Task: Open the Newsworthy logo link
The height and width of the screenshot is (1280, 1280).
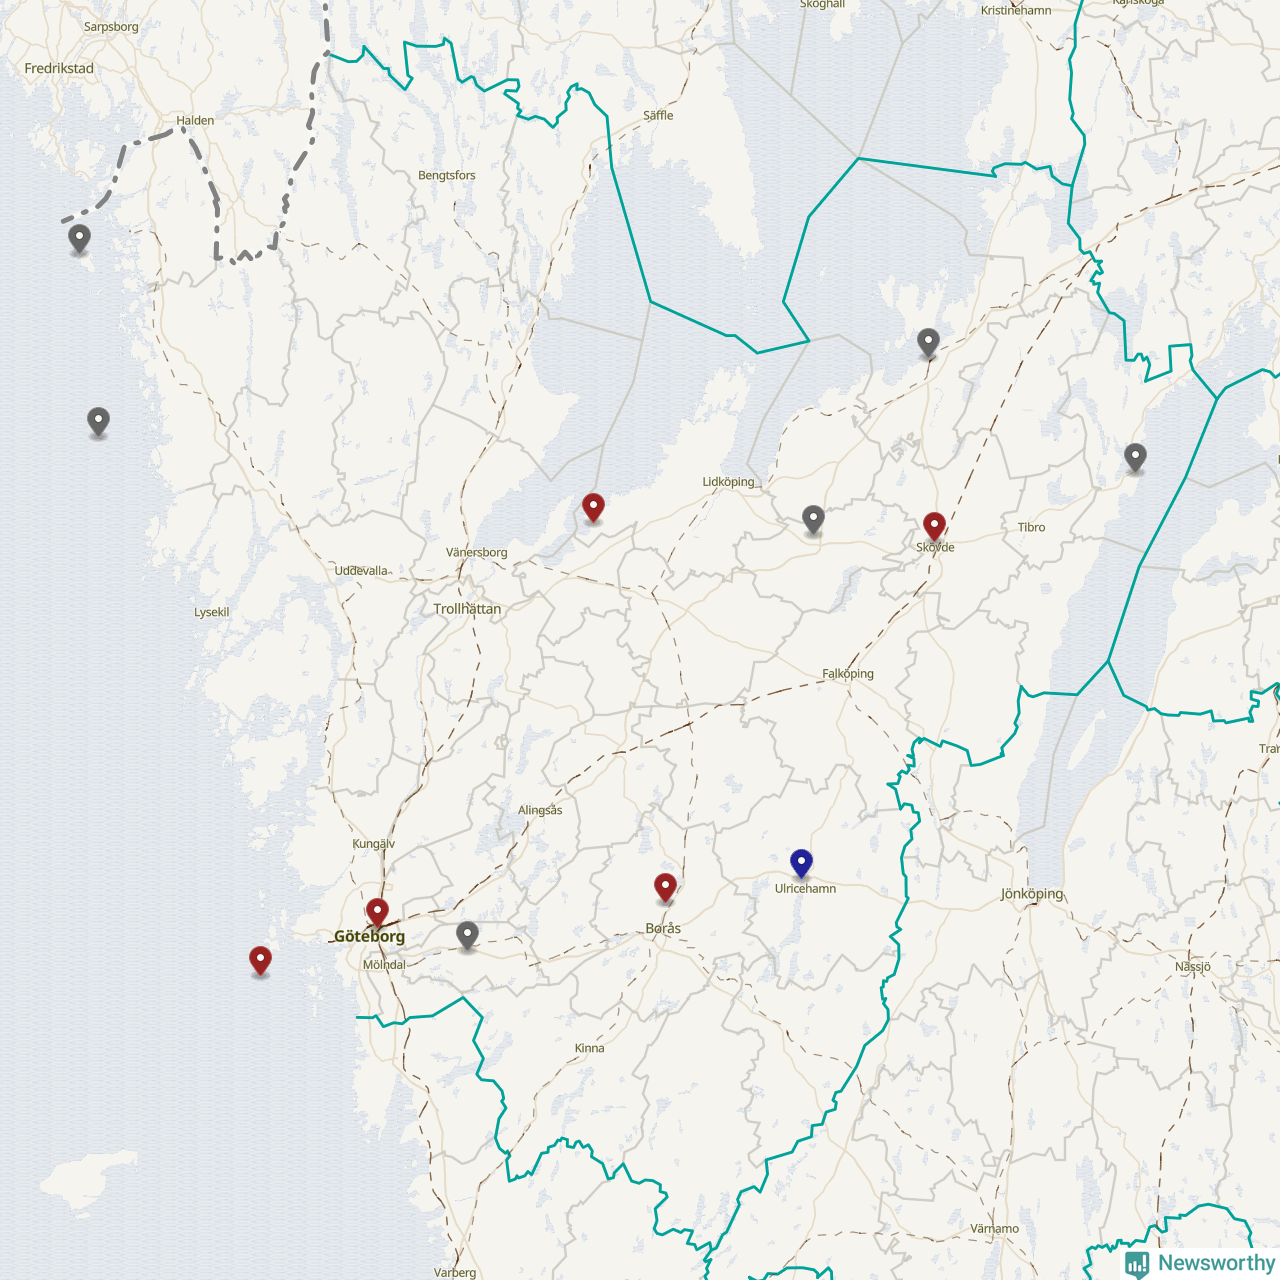Action: [1200, 1263]
